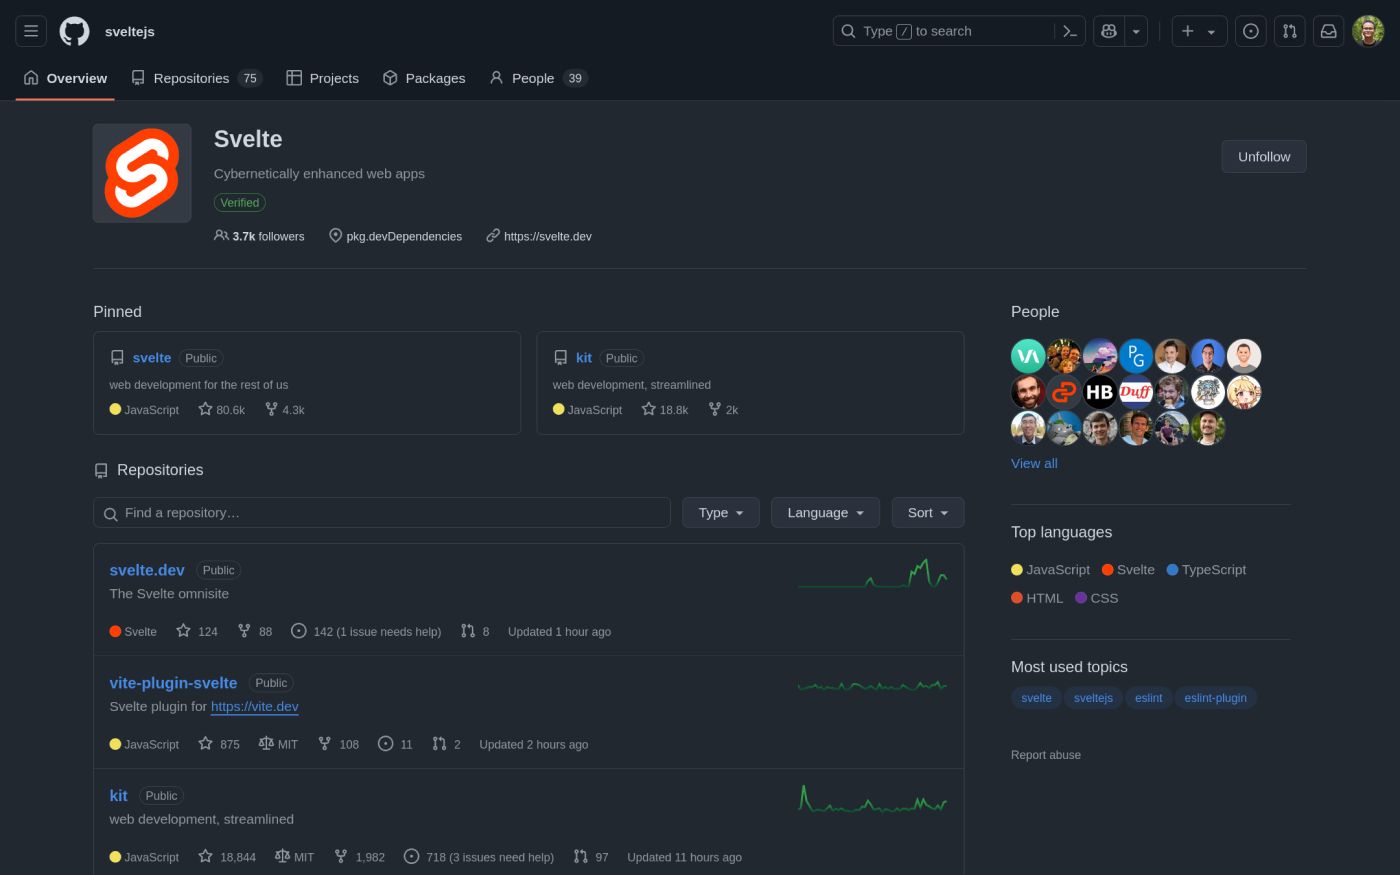Select the eslint-plugin topic tag
The image size is (1400, 875).
tap(1215, 698)
